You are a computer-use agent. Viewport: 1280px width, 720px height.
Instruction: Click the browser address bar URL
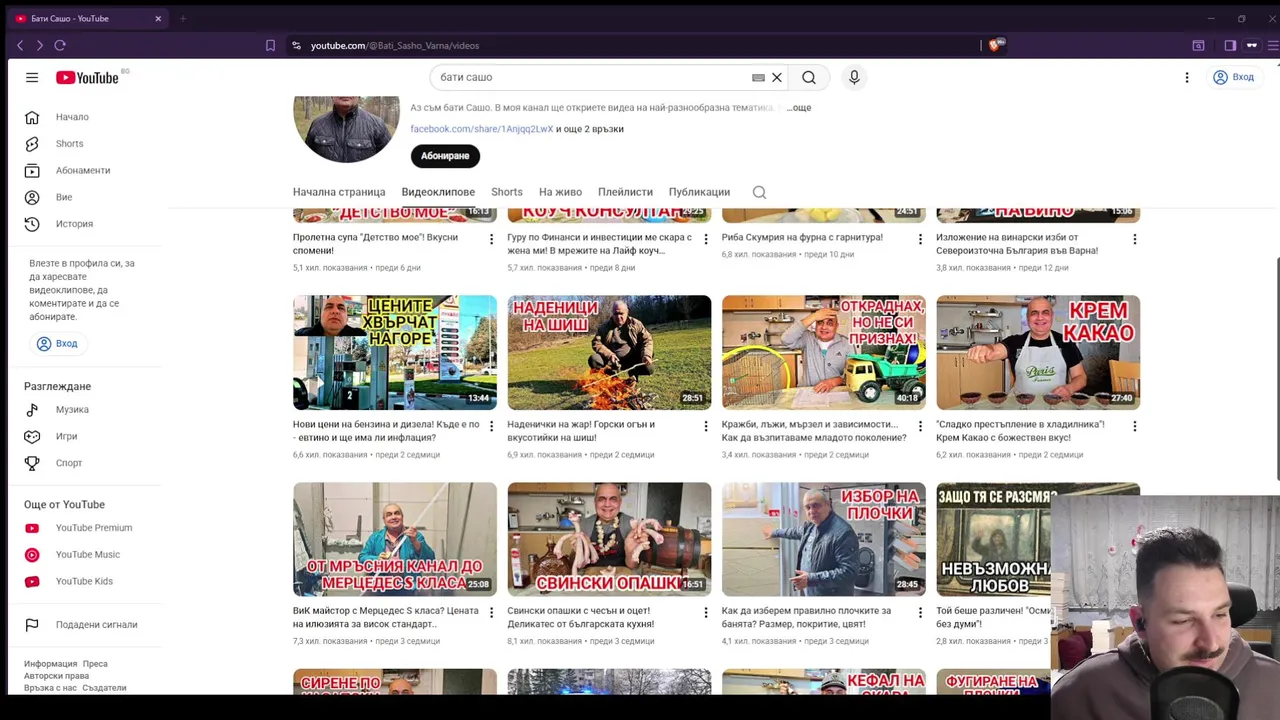pyautogui.click(x=395, y=45)
